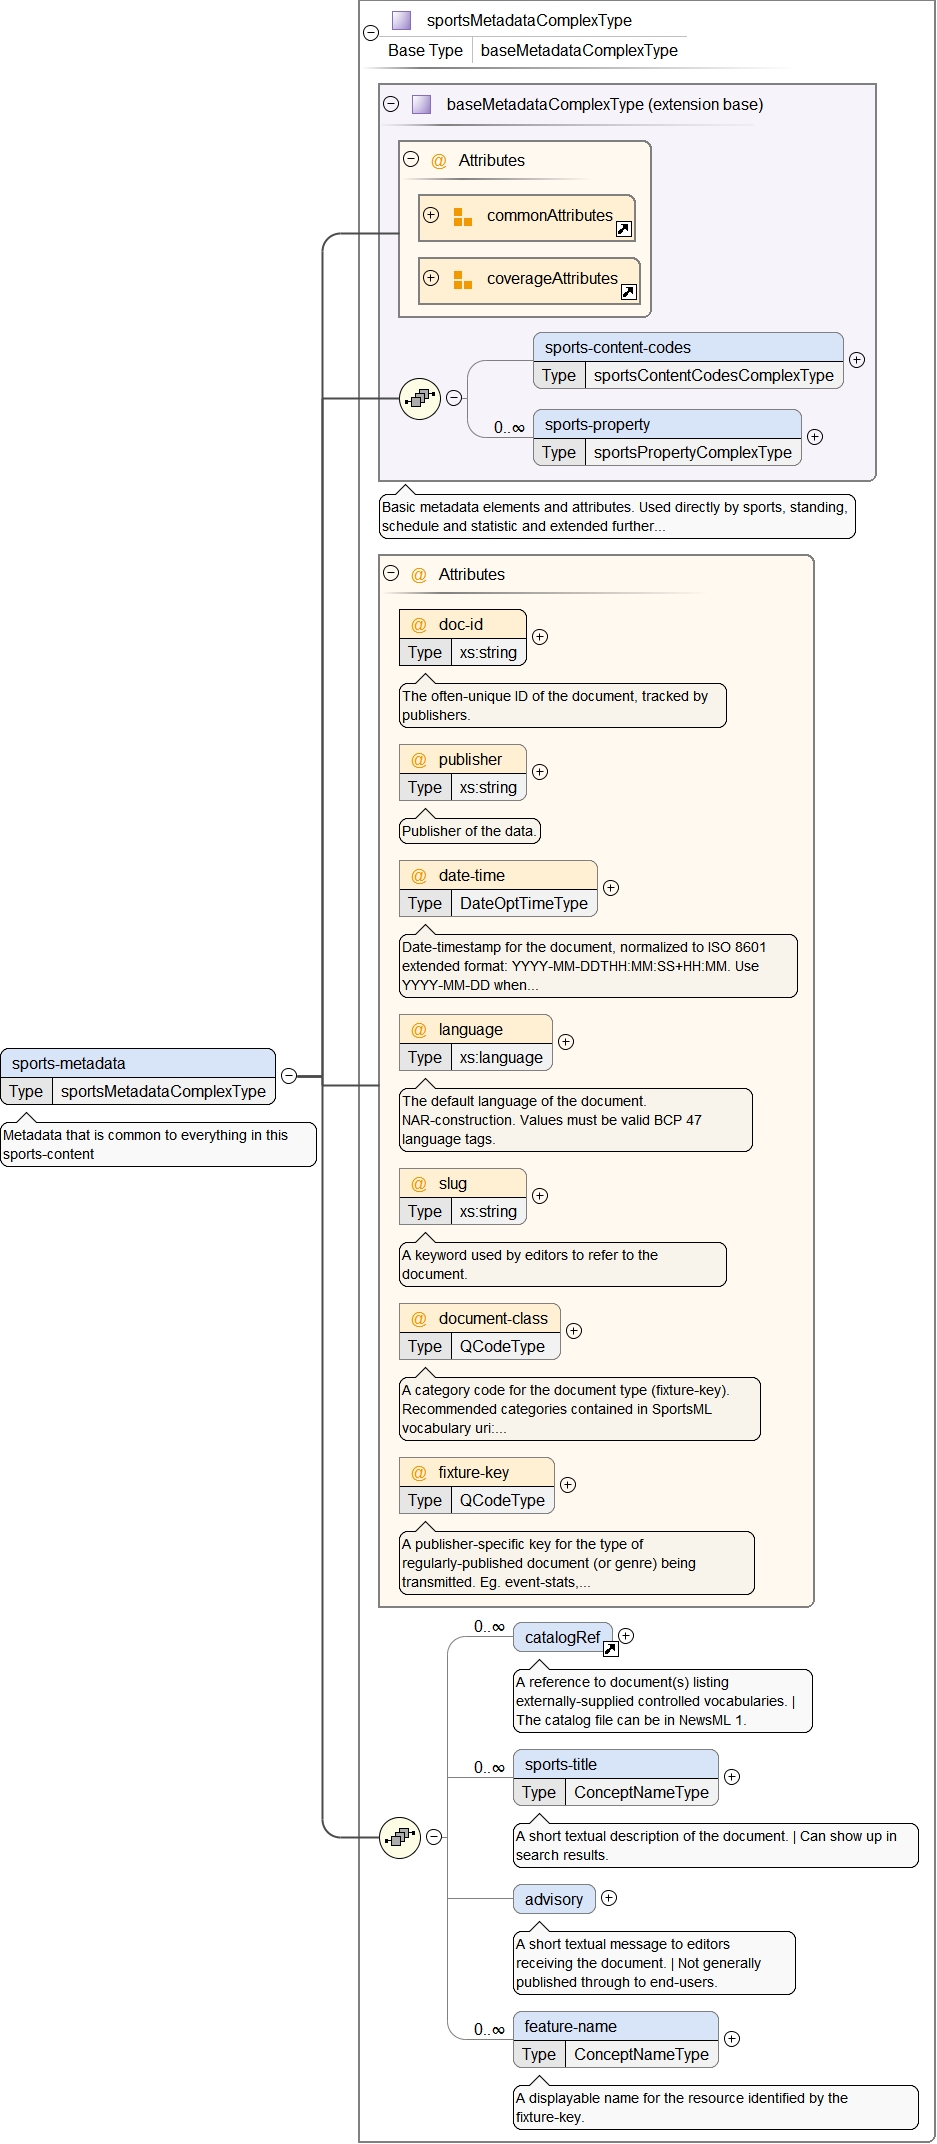Click the commonAttributes group icon
This screenshot has width=937, height=2144.
click(462, 217)
